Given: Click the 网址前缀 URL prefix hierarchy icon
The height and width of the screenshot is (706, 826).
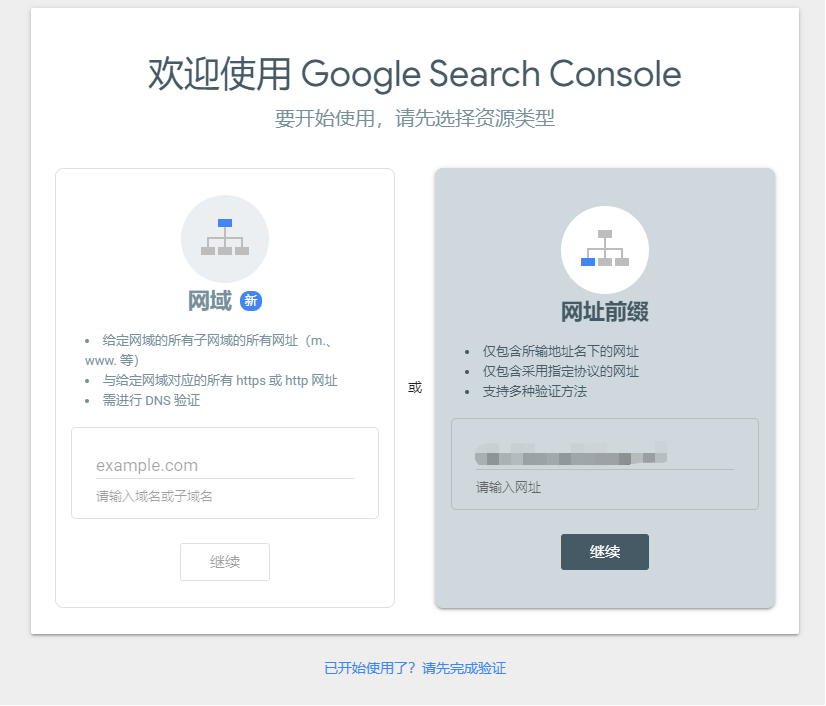Looking at the screenshot, I should click(x=604, y=248).
